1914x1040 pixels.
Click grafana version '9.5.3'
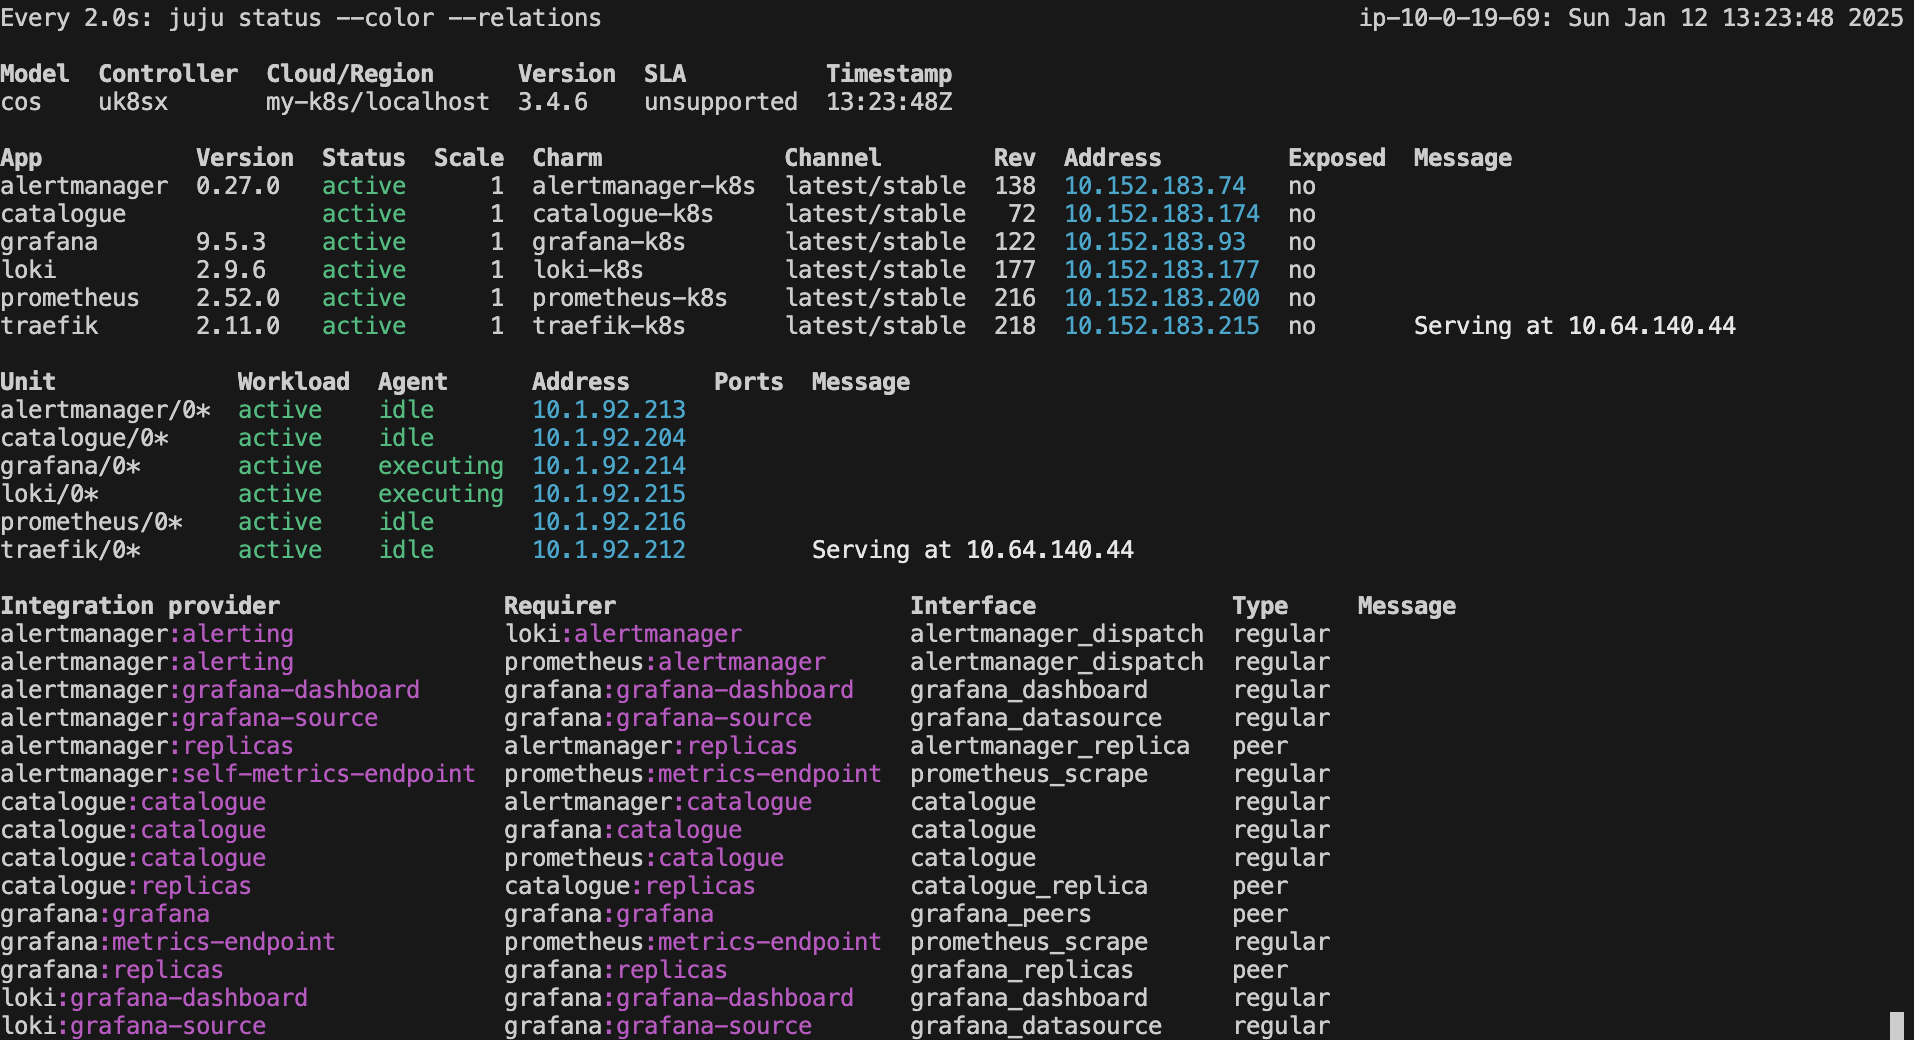[x=231, y=242]
